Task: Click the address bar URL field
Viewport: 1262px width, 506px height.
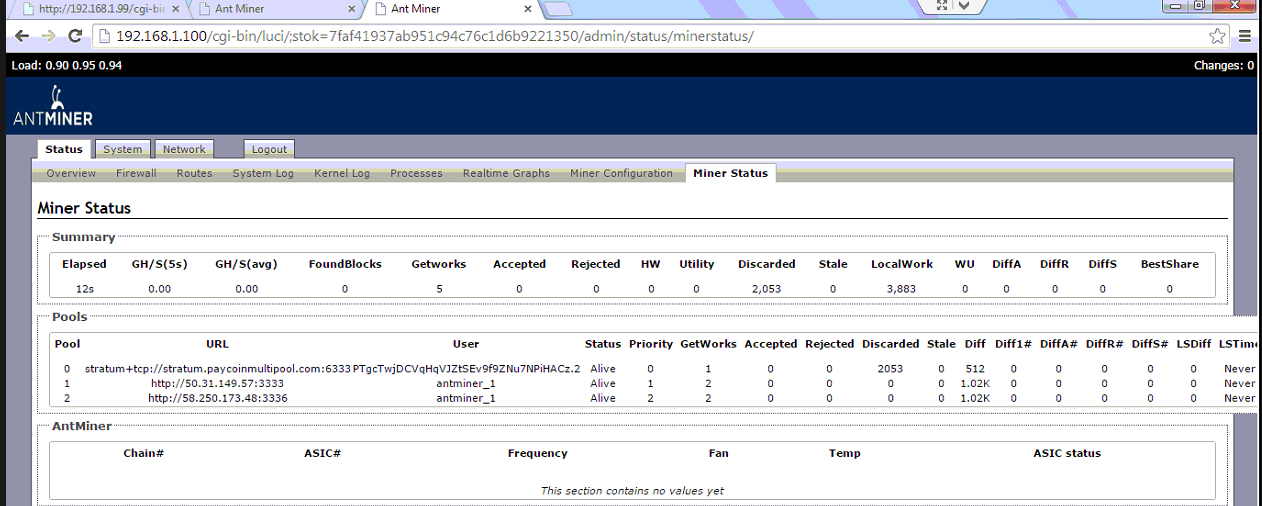Action: 650,36
